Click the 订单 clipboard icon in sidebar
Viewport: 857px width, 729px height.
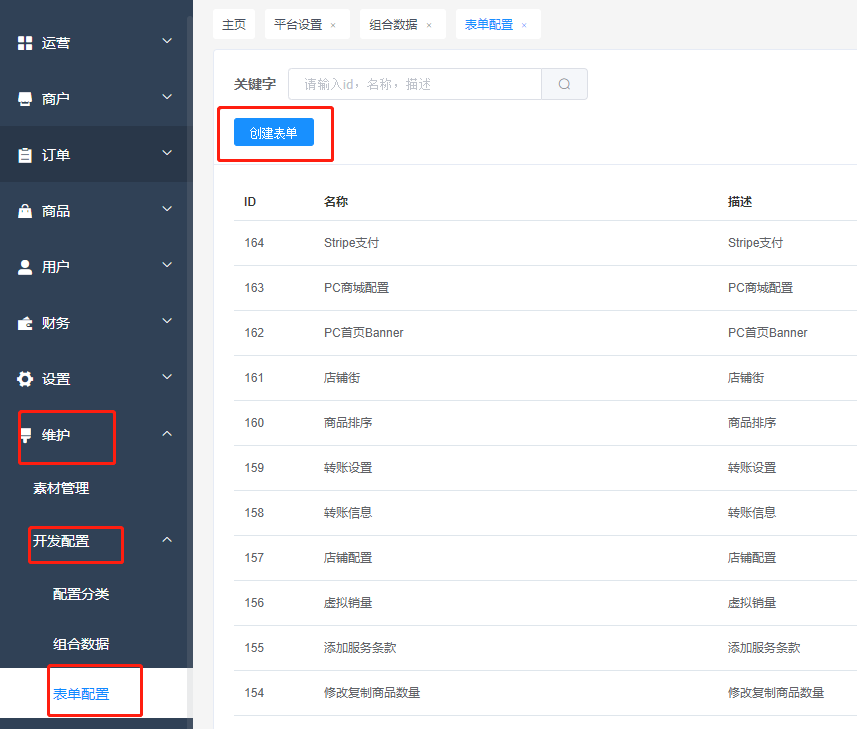[25, 155]
